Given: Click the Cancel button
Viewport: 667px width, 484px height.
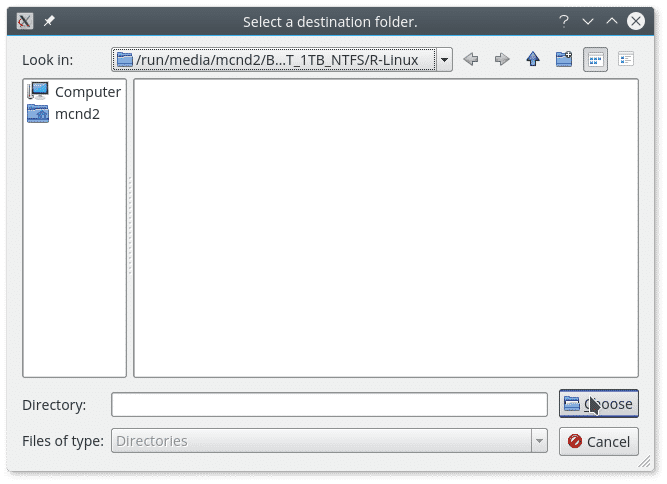Looking at the screenshot, I should click(599, 441).
